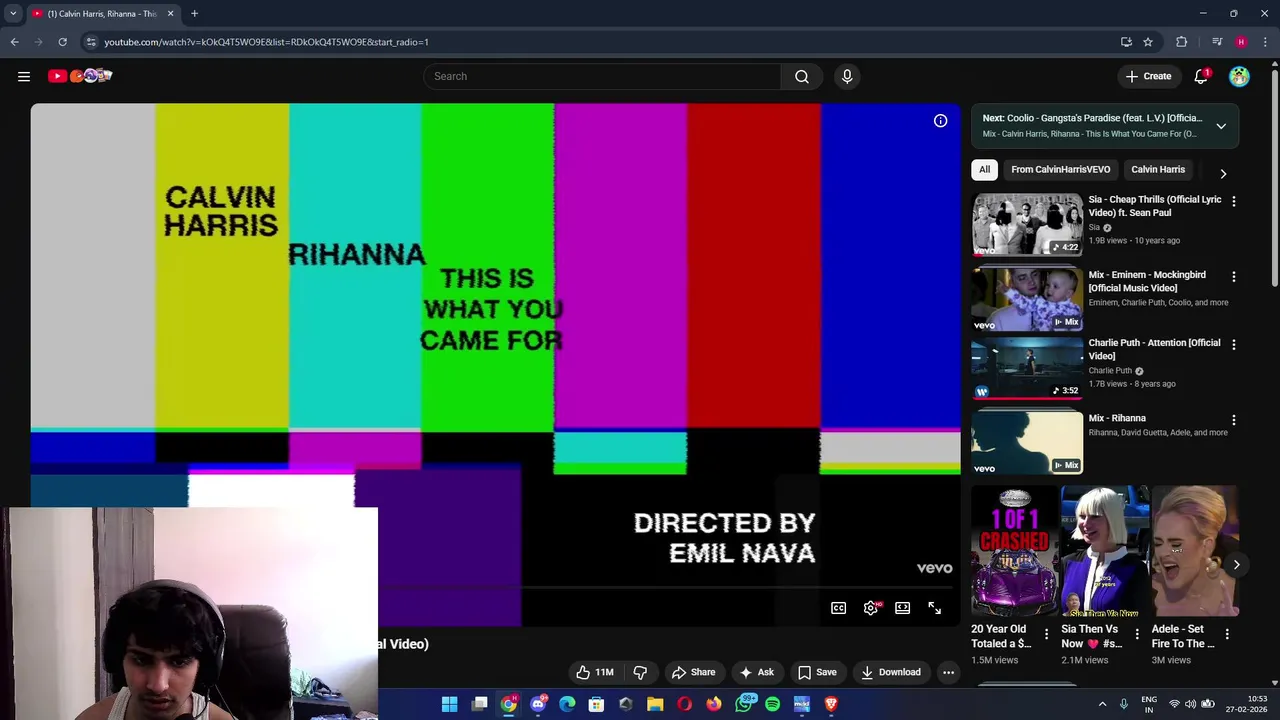Open options for Sia Cheap Thrills video
The height and width of the screenshot is (720, 1280).
click(x=1233, y=201)
